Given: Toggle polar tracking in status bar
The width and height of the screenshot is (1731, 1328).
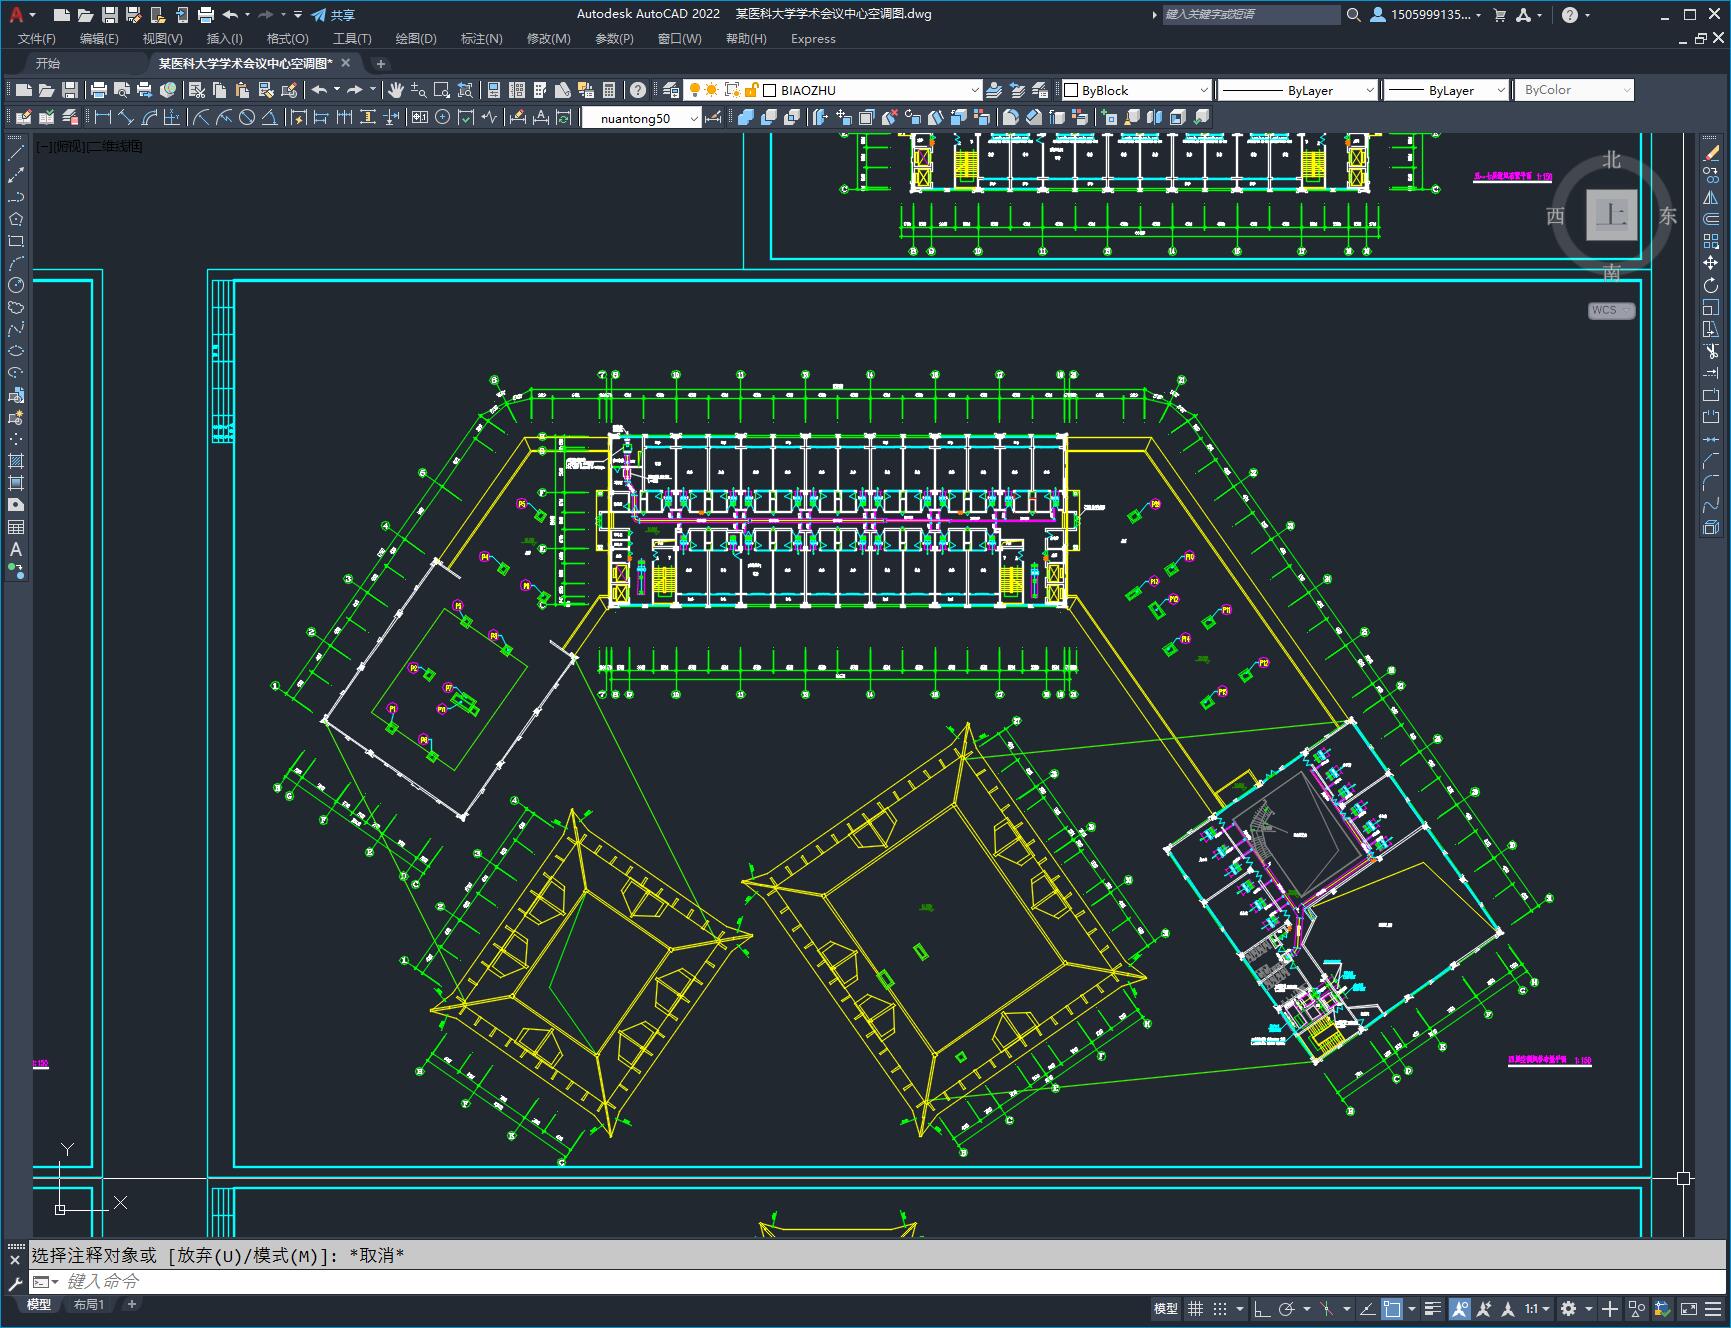Looking at the screenshot, I should click(1286, 1308).
